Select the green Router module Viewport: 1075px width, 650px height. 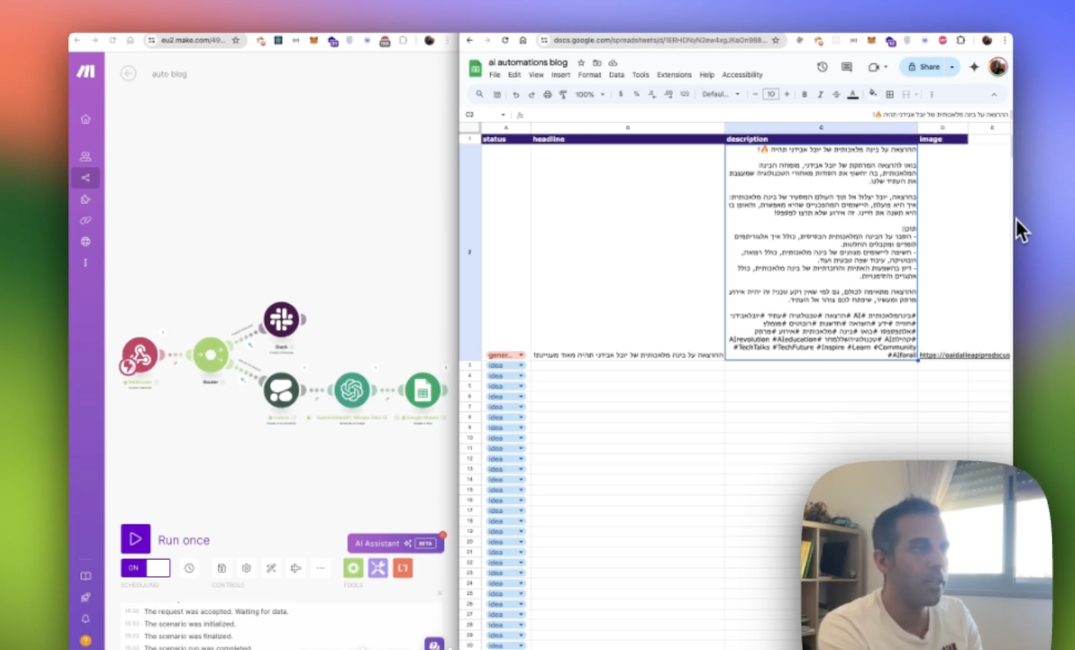tap(210, 354)
